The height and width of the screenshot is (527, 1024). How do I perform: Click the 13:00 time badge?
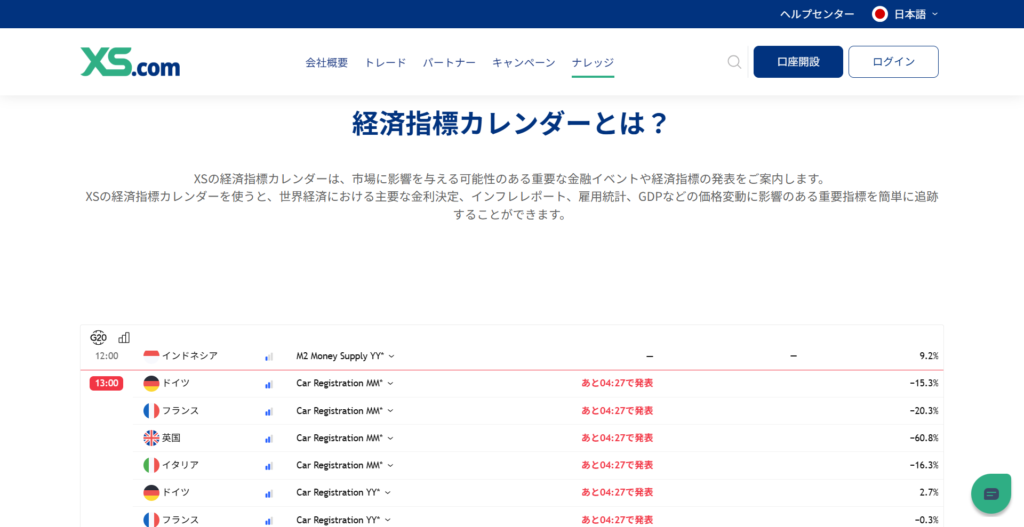(x=106, y=383)
